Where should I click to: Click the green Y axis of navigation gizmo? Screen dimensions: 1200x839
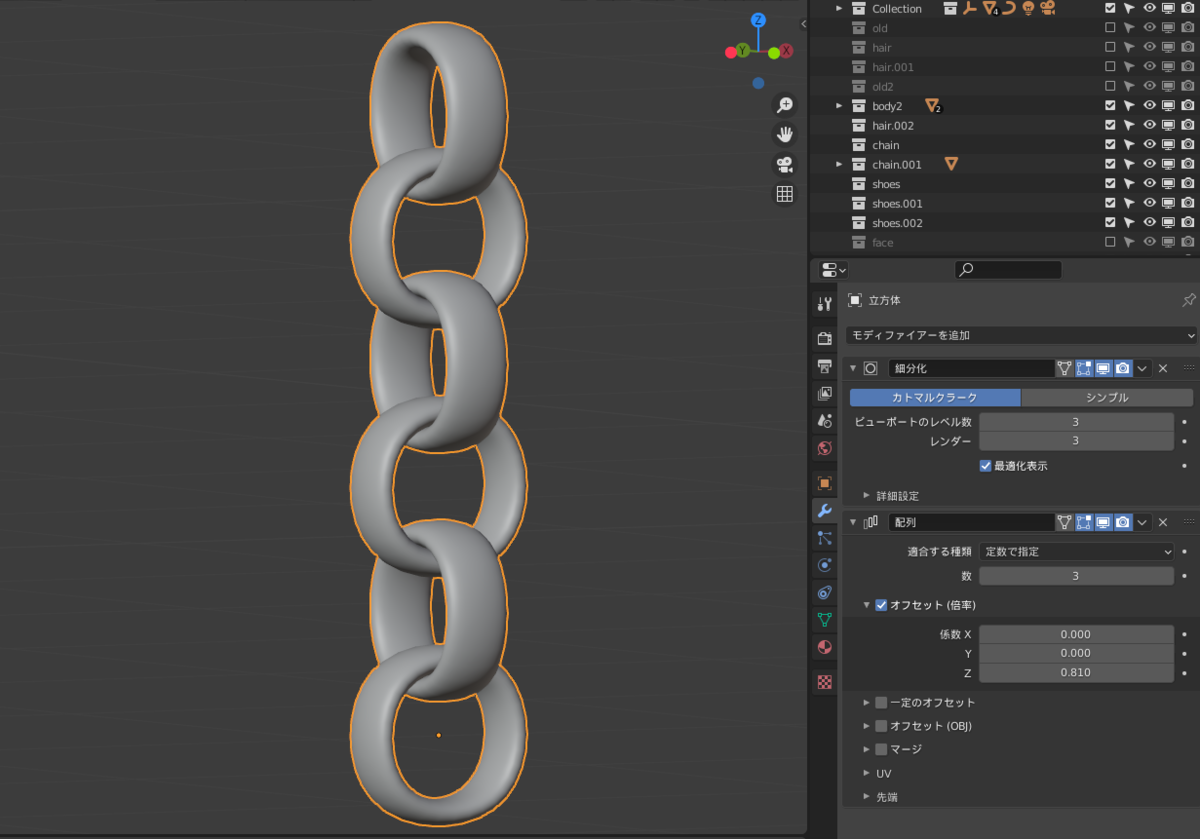[x=743, y=50]
